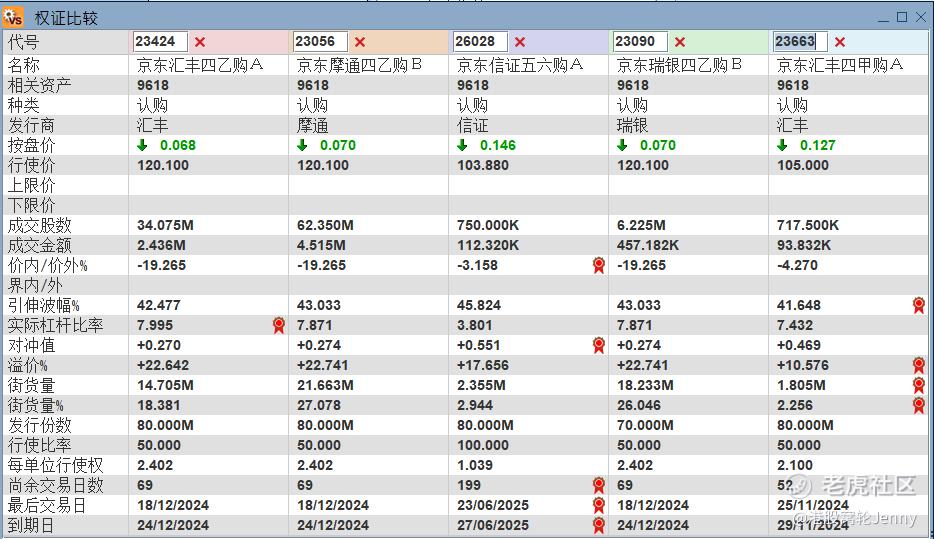
Task: Click the turnover volume 62.350M
Action: pos(325,225)
